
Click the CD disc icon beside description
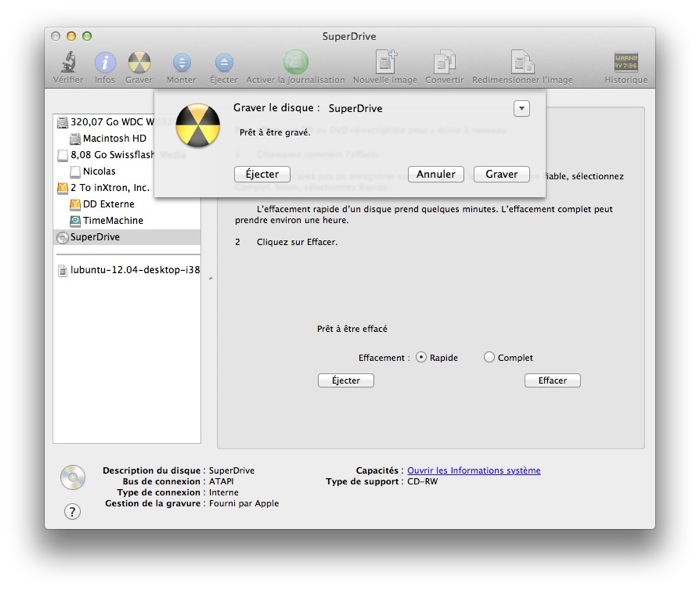pos(73,477)
